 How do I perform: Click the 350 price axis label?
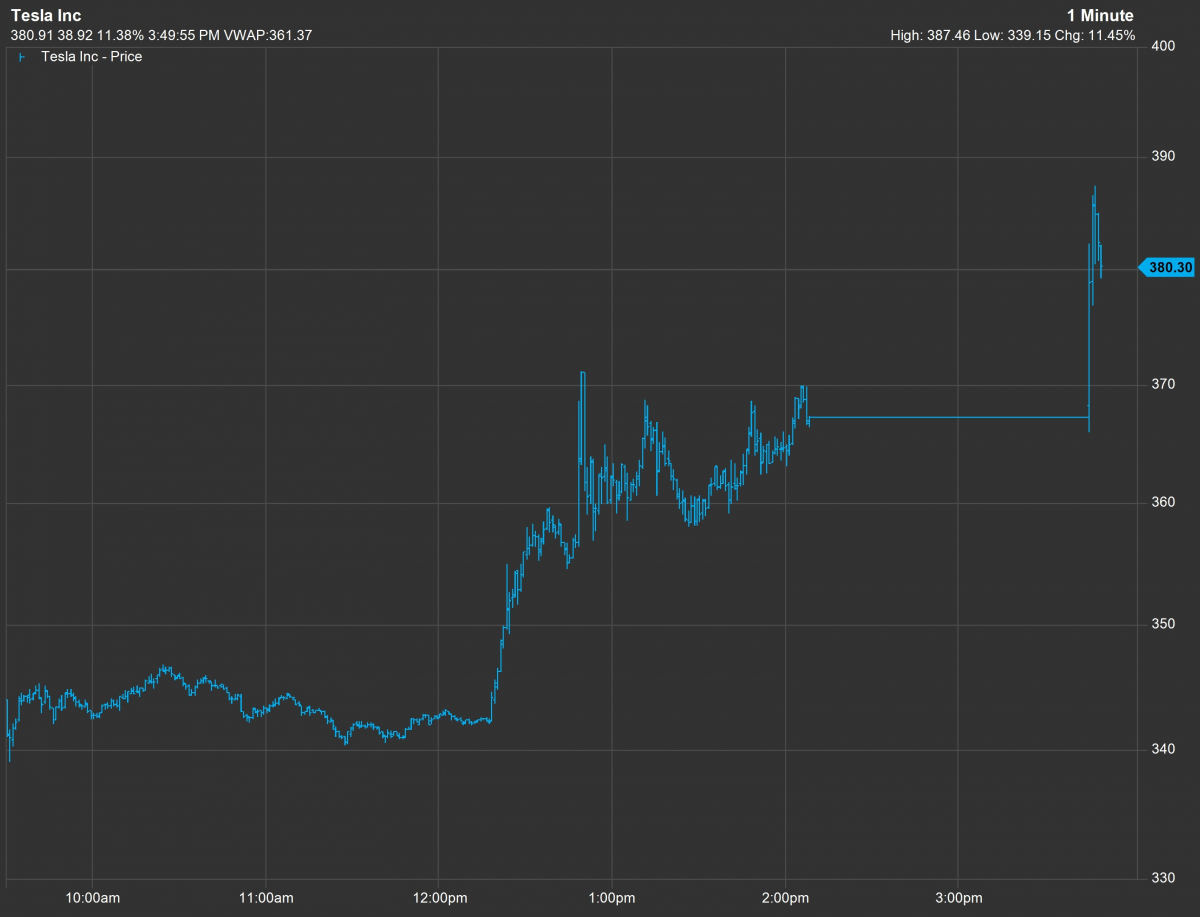point(1161,624)
